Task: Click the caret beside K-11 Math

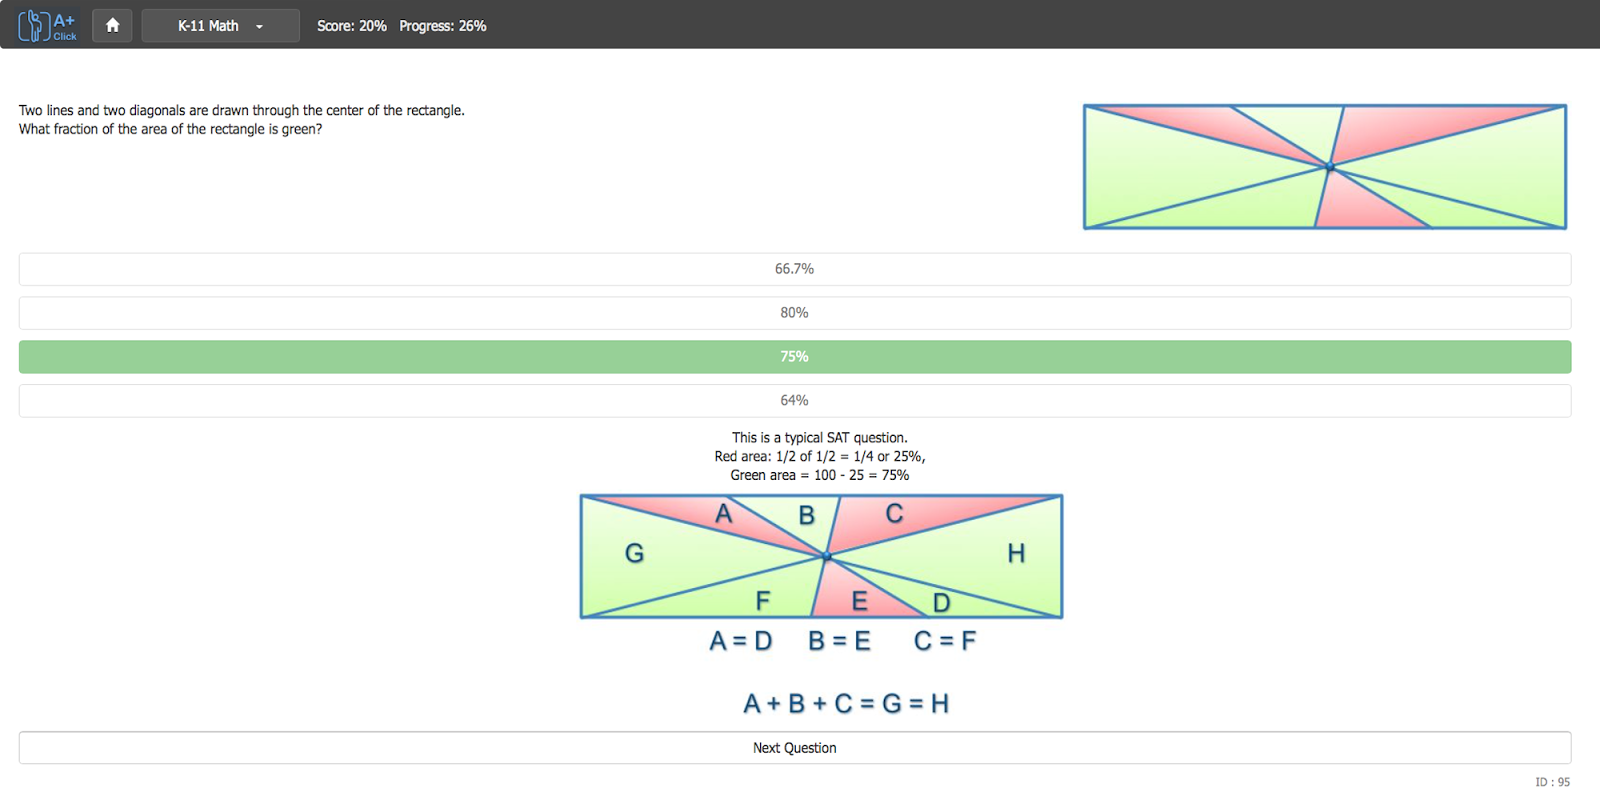Action: tap(259, 26)
